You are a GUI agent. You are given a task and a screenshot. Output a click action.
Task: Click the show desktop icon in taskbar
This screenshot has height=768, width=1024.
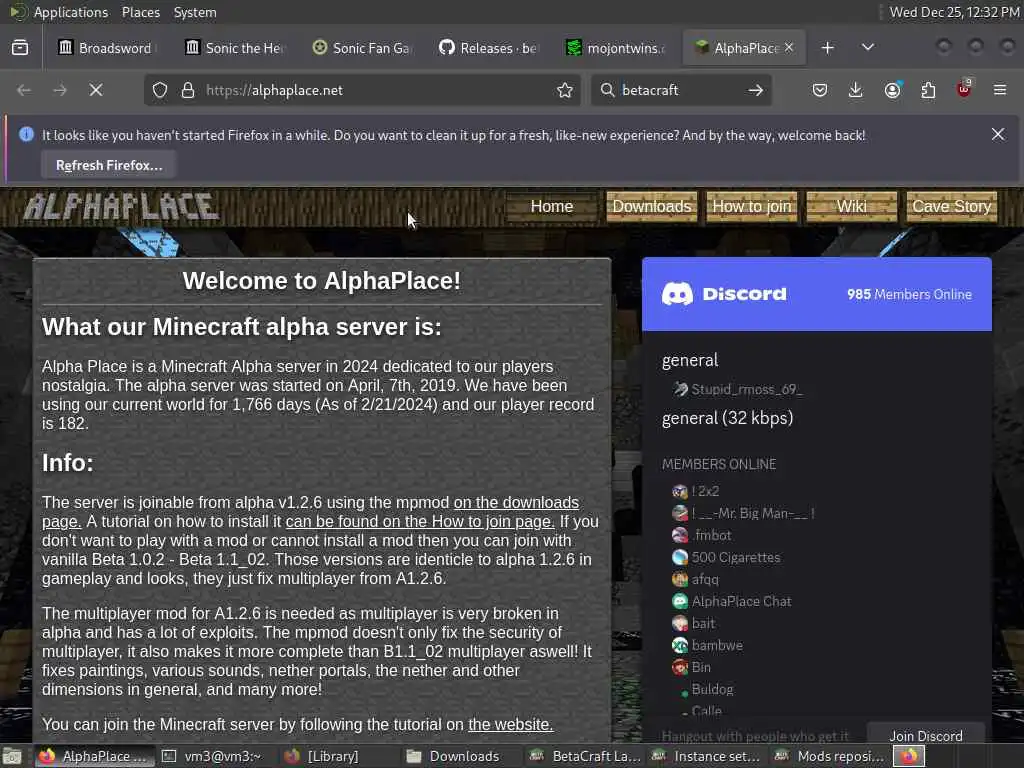pos(12,756)
